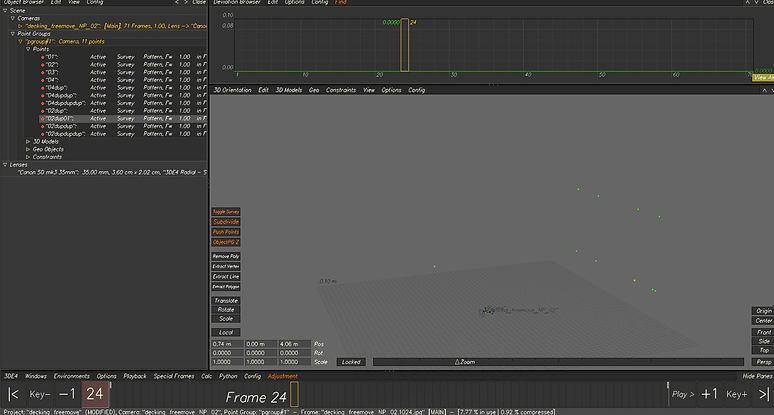The image size is (774, 415).
Task: Click the Push Points button
Action: (226, 232)
